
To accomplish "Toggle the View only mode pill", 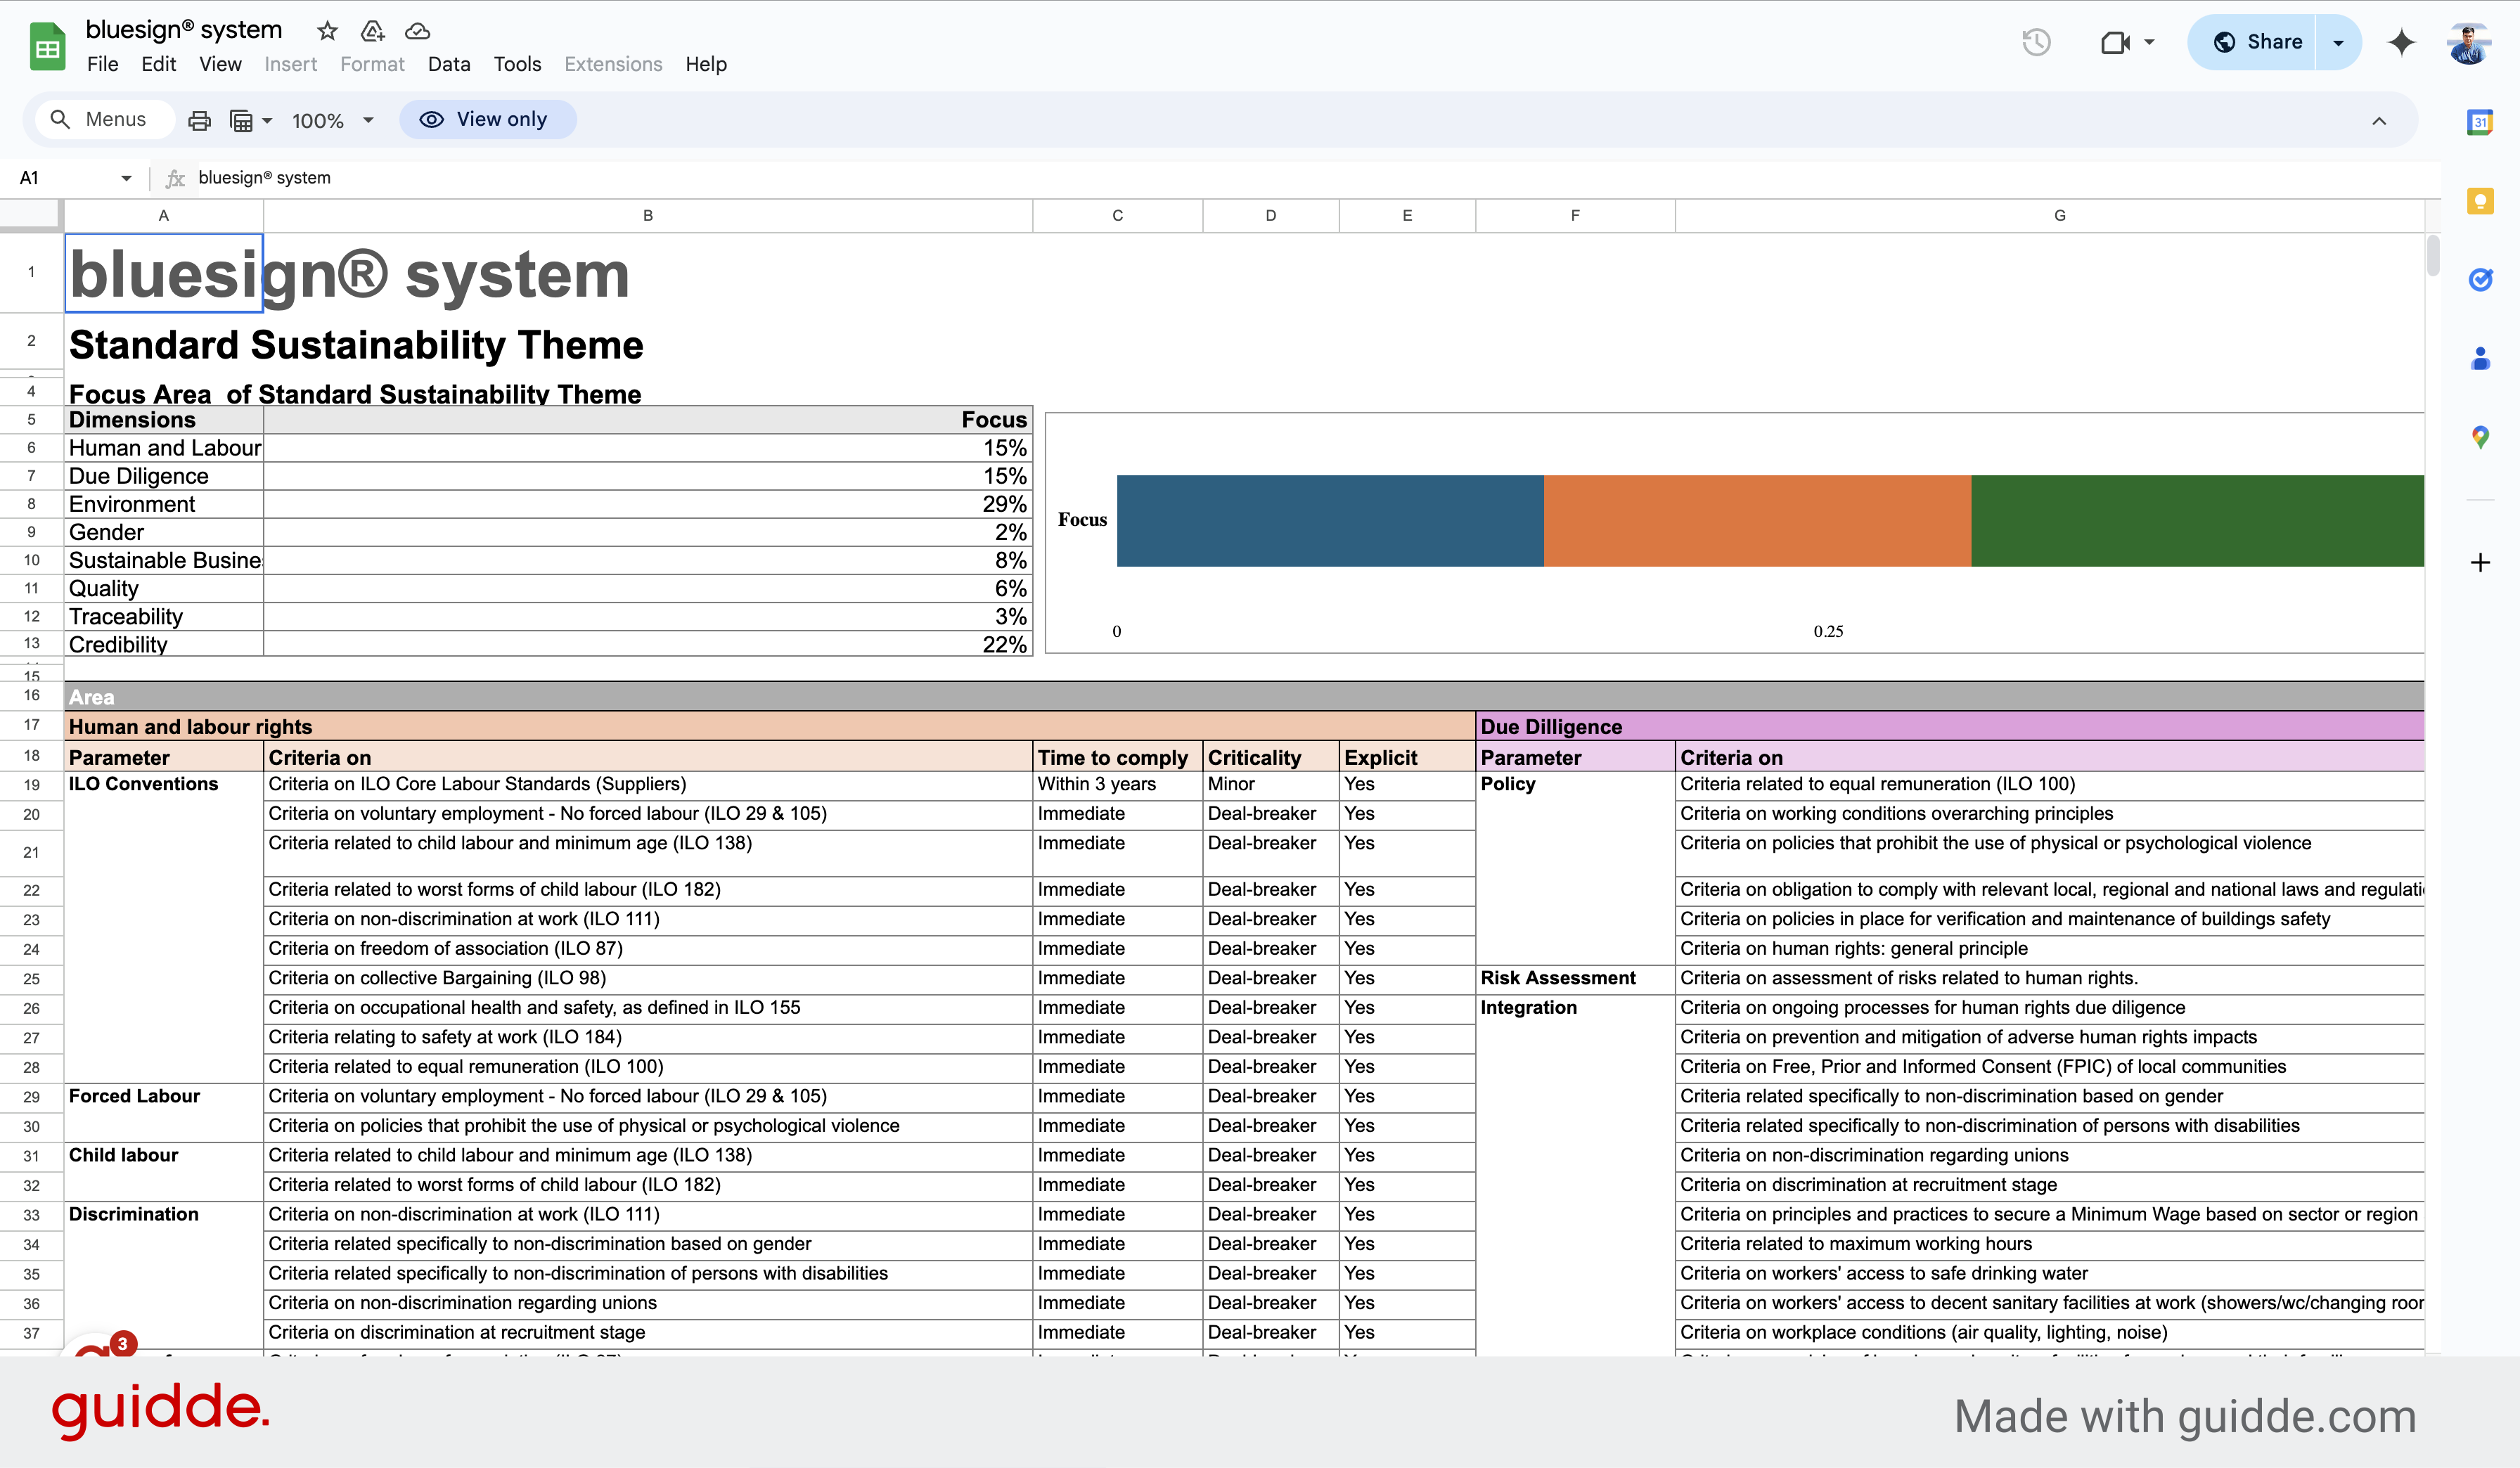I will click(x=487, y=119).
